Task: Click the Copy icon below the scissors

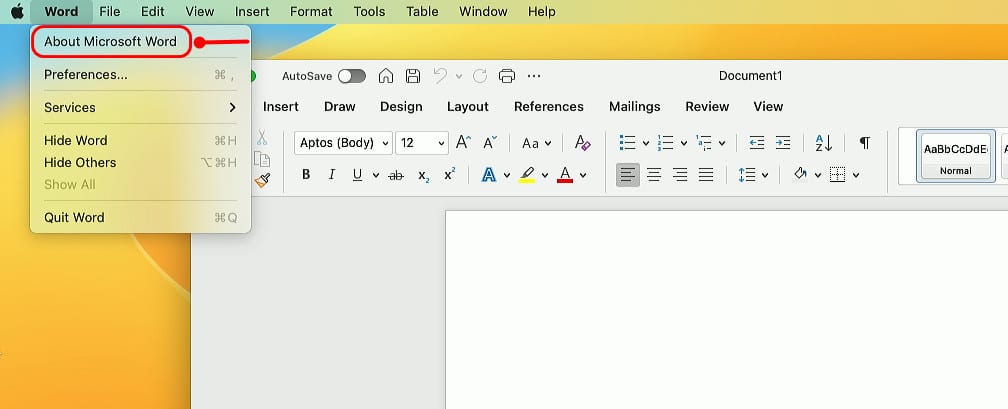Action: pyautogui.click(x=262, y=159)
